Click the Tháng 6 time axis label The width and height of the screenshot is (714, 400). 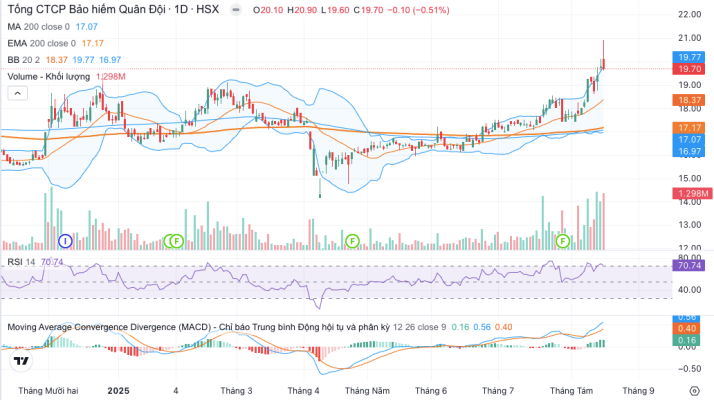431,391
